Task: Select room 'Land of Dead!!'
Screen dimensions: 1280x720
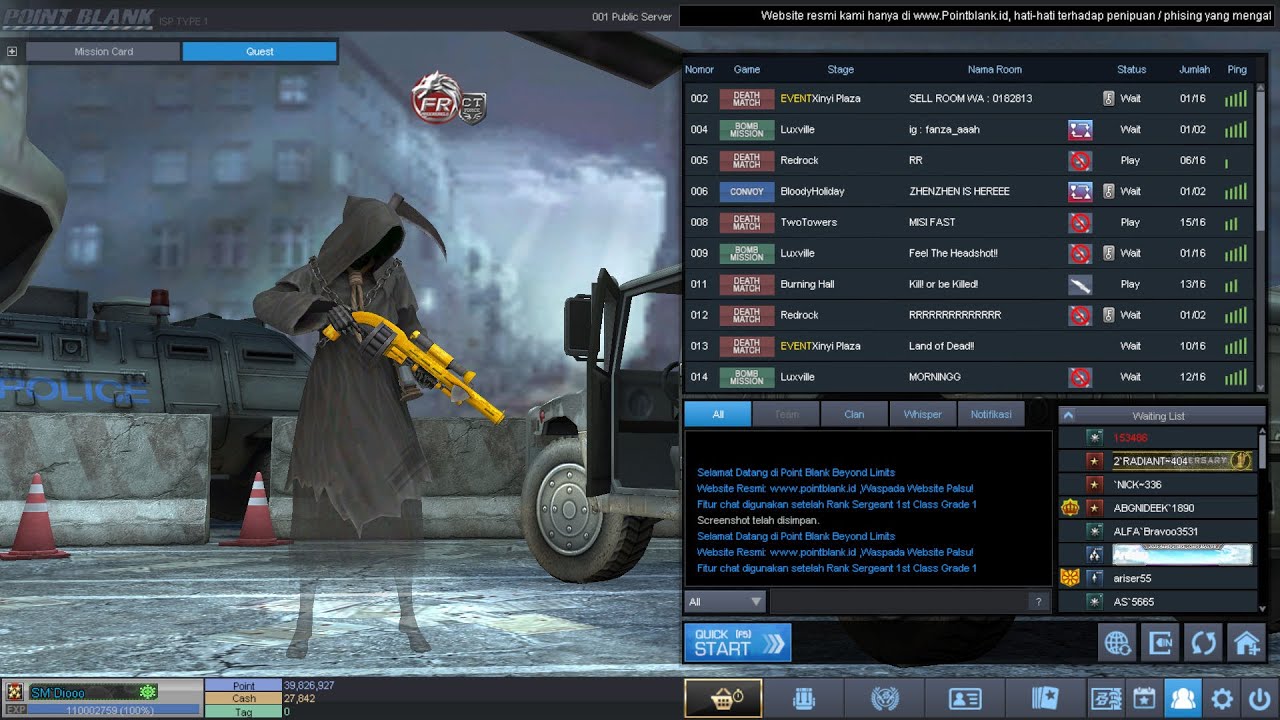Action: click(x=968, y=346)
